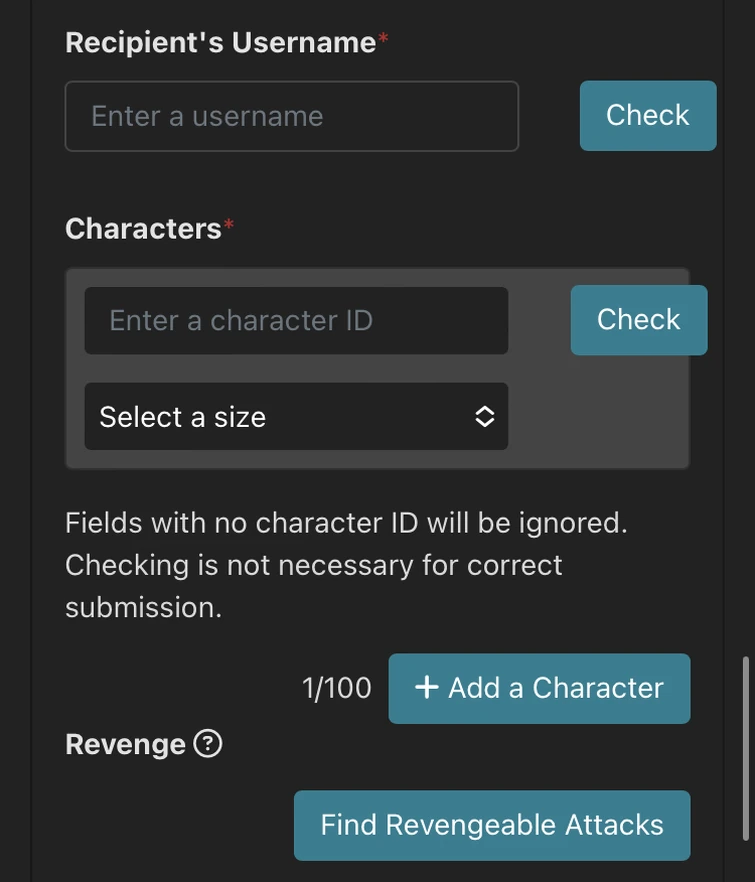The image size is (755, 882).
Task: Click the plus icon on Add a Character
Action: coord(428,688)
